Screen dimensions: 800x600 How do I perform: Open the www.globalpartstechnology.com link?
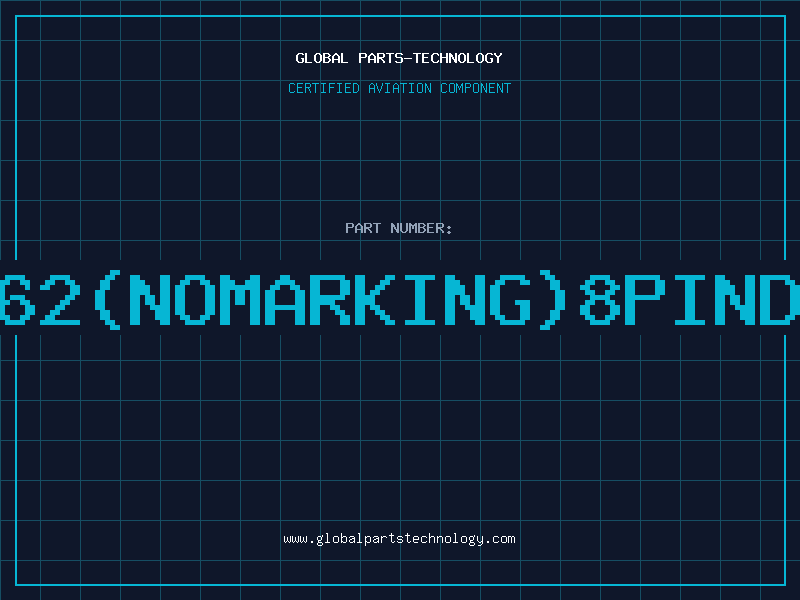click(x=399, y=539)
